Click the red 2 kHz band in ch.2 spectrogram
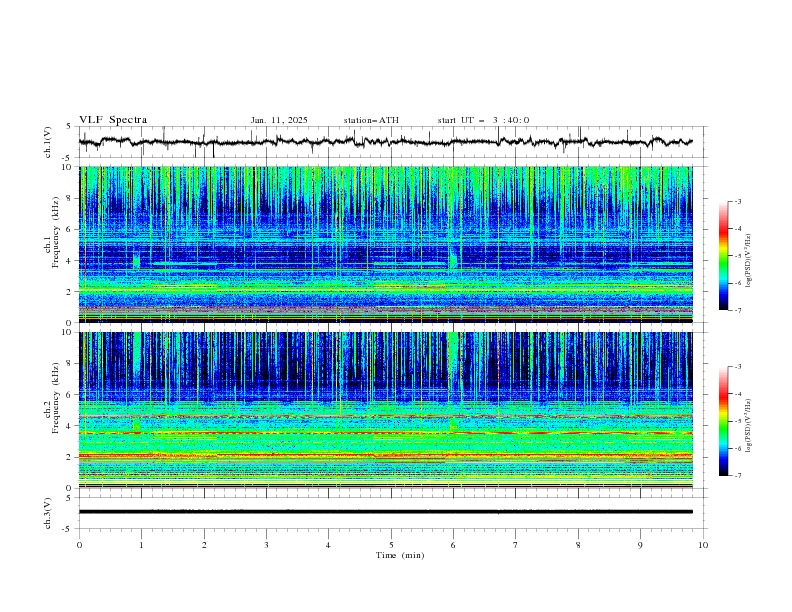 386,455
